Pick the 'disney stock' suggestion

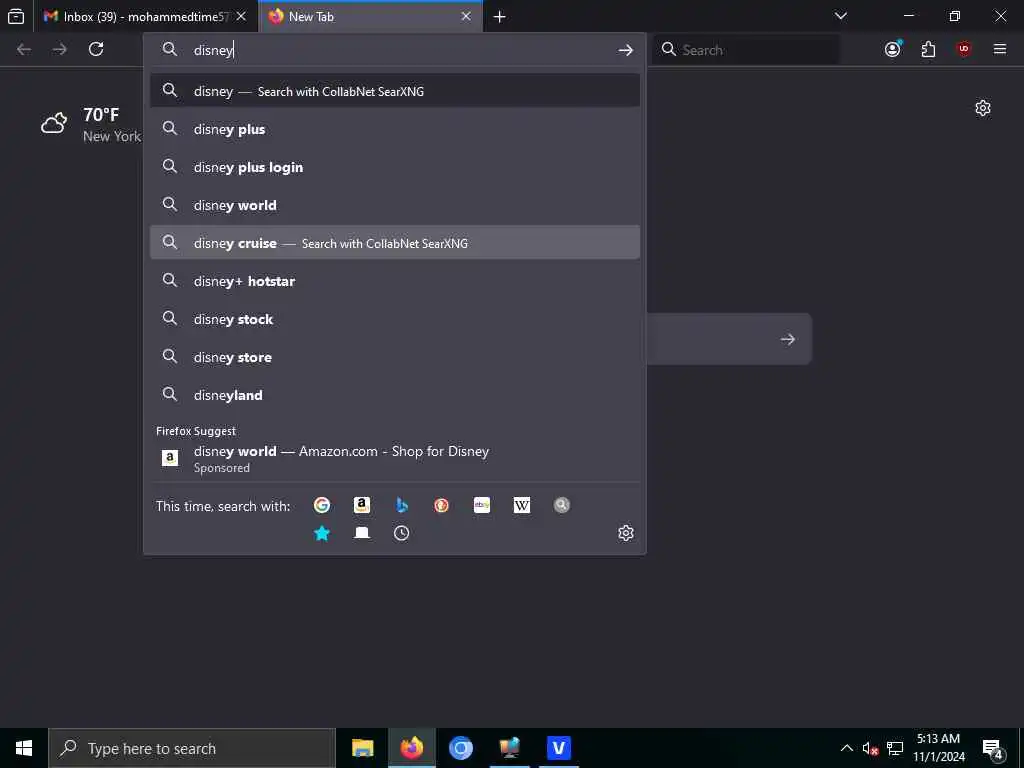tap(394, 319)
